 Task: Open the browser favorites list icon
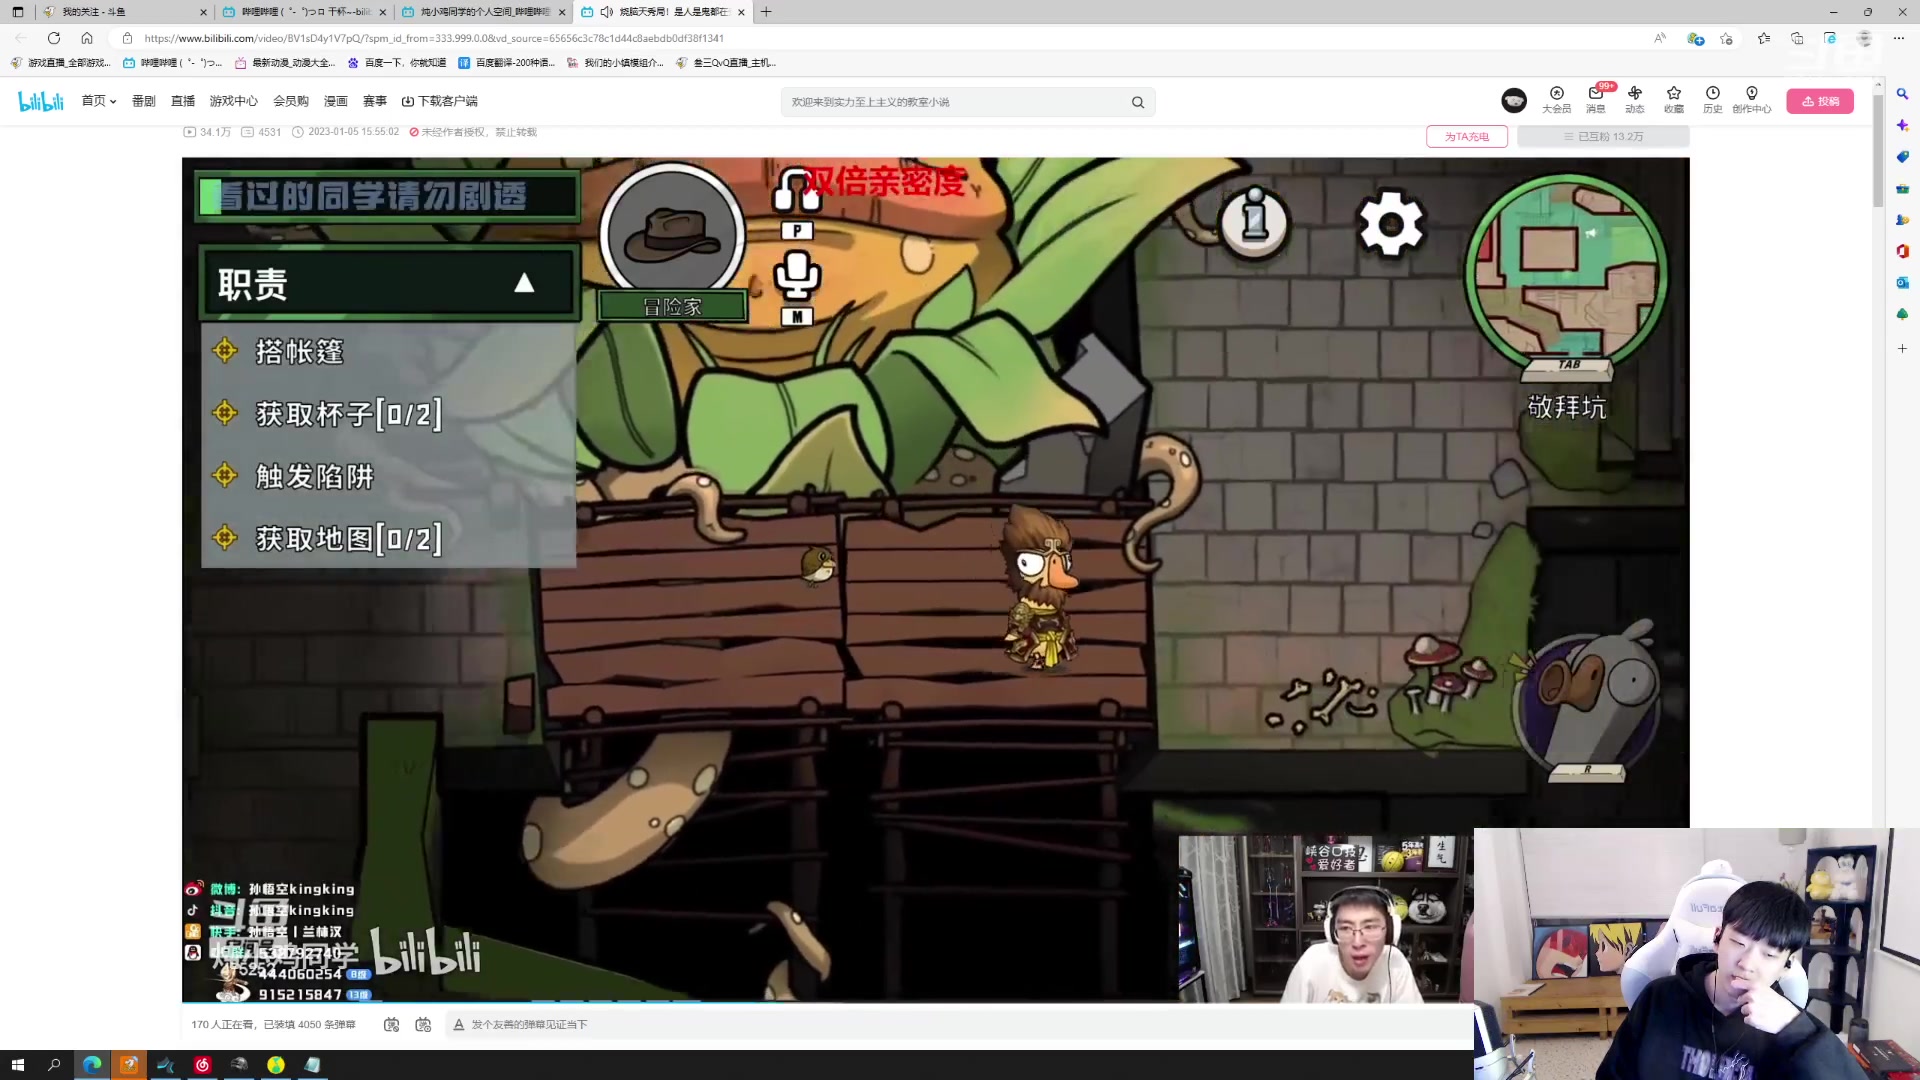(x=1764, y=38)
